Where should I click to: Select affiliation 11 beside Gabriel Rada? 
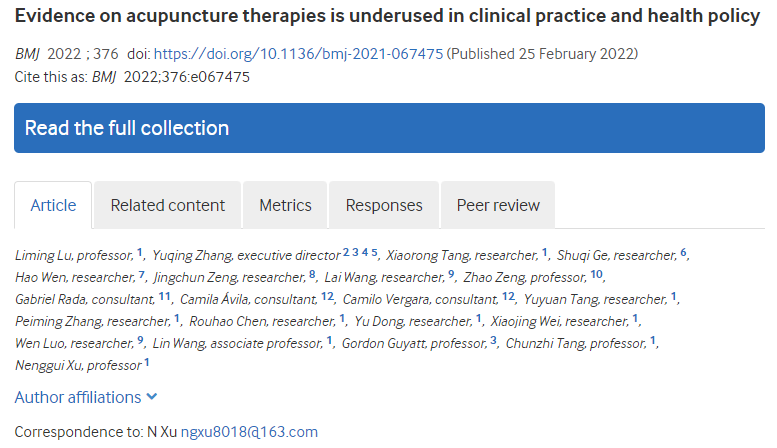(x=165, y=297)
